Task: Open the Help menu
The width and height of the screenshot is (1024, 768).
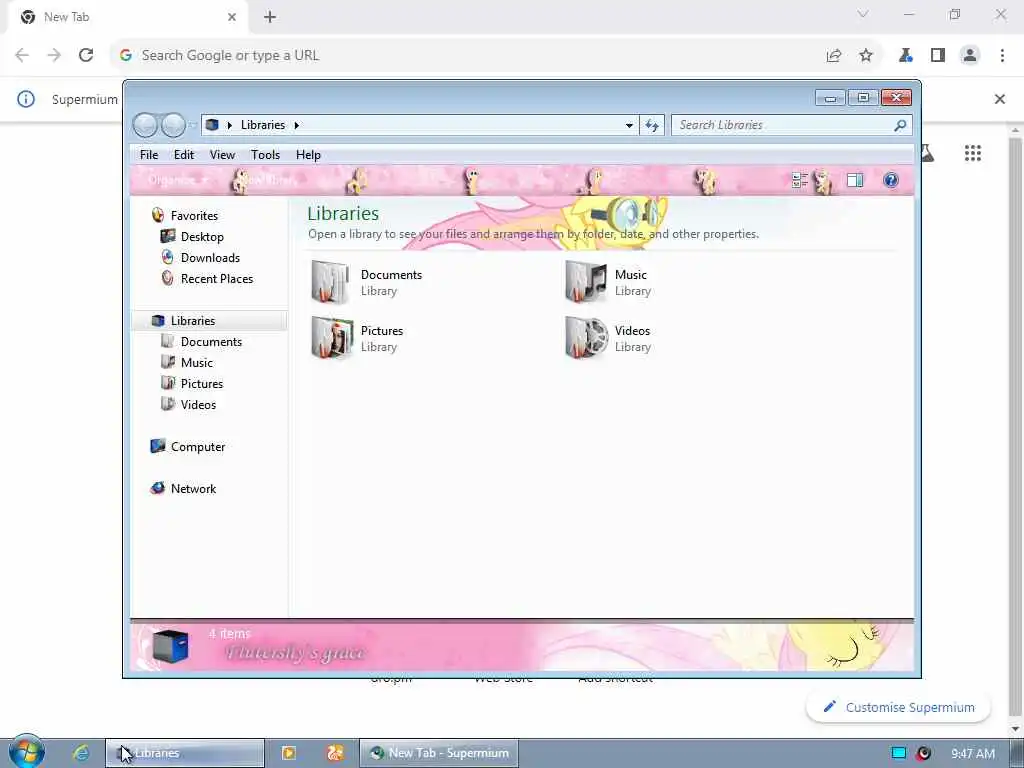Action: 308,155
